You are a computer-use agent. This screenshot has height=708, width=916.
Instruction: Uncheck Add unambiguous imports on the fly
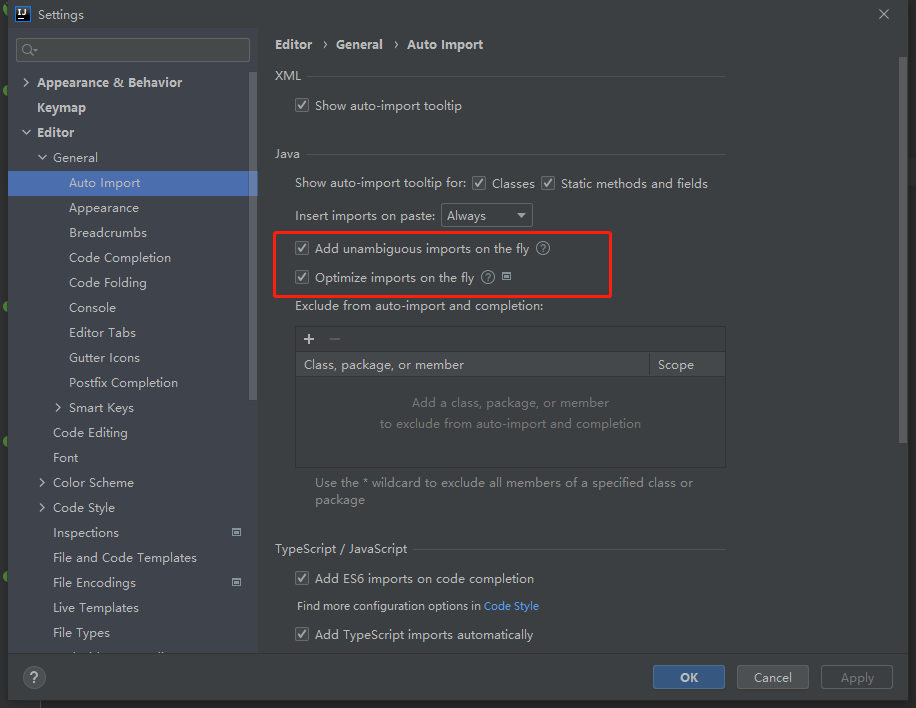302,248
